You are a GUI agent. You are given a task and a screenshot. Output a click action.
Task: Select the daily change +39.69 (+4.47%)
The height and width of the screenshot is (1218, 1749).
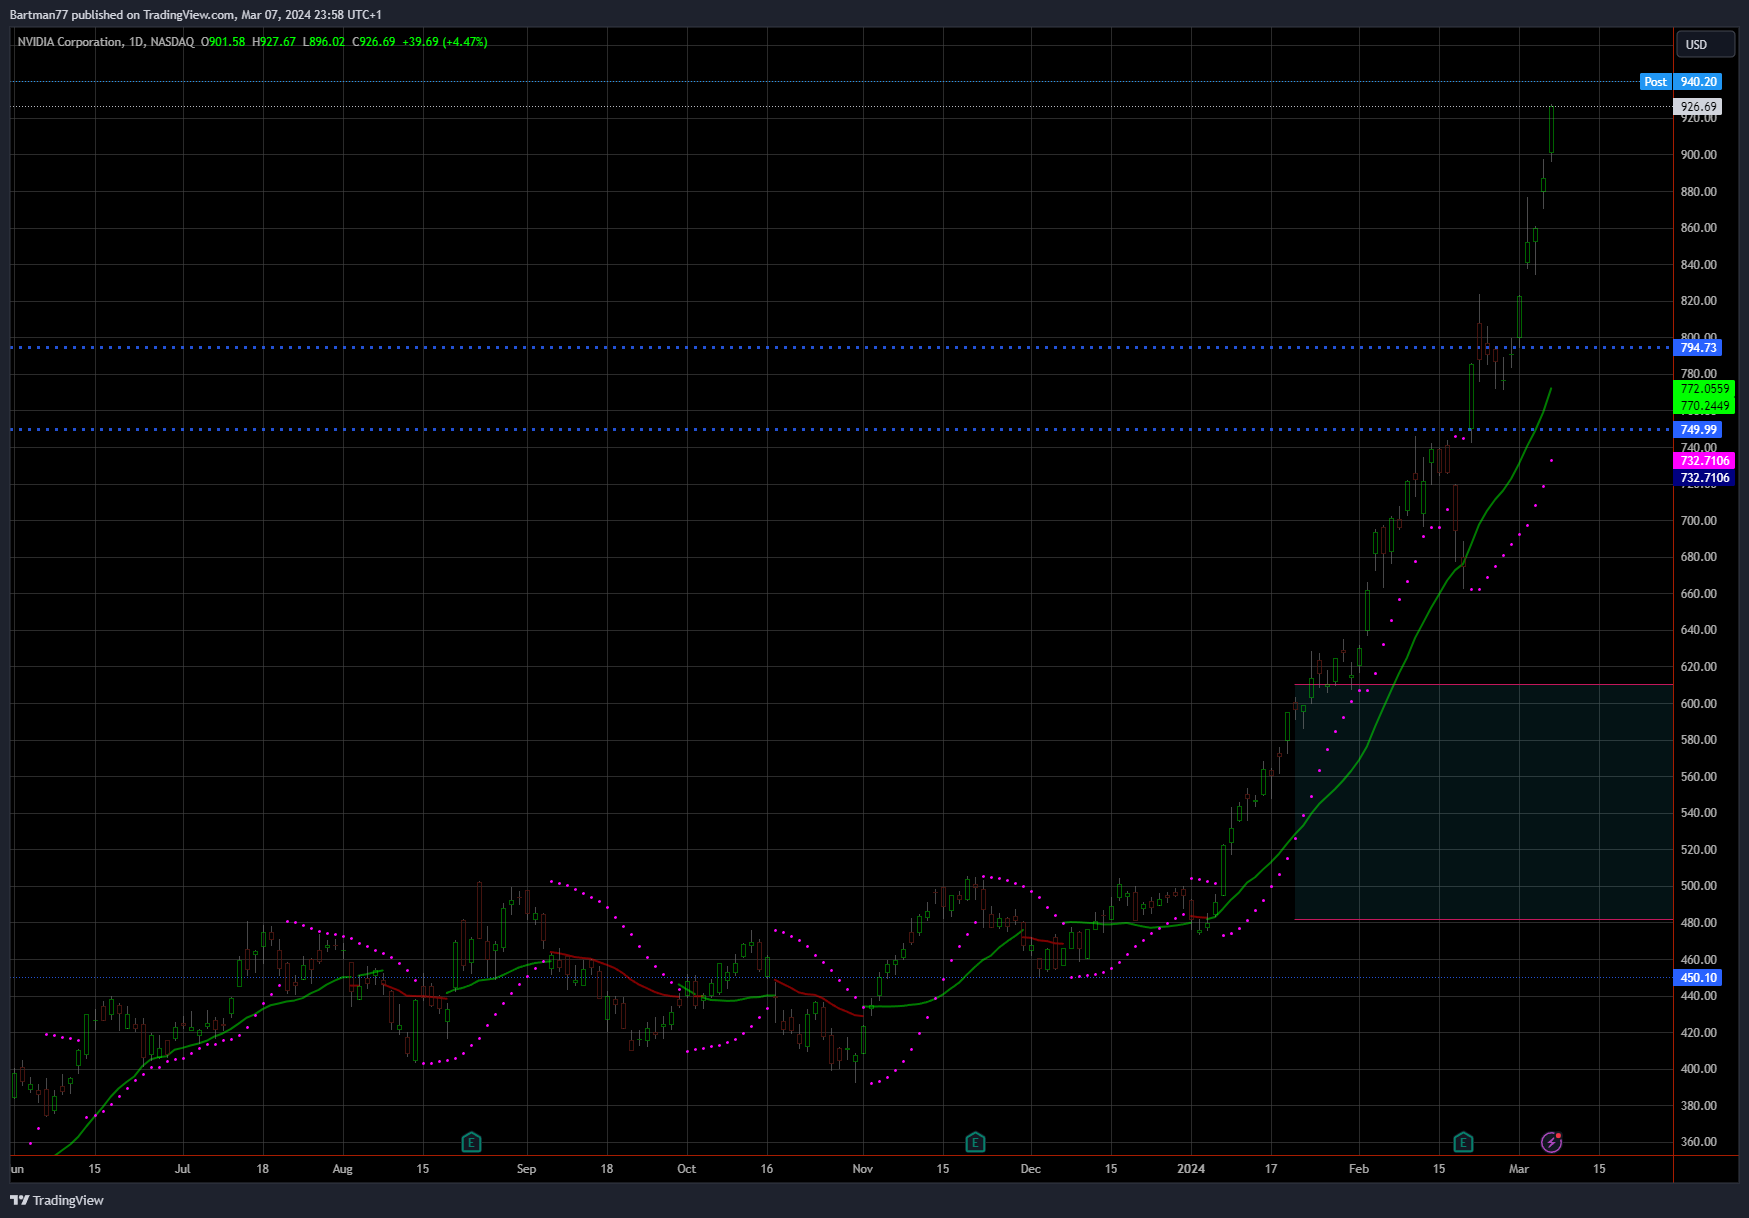[445, 42]
